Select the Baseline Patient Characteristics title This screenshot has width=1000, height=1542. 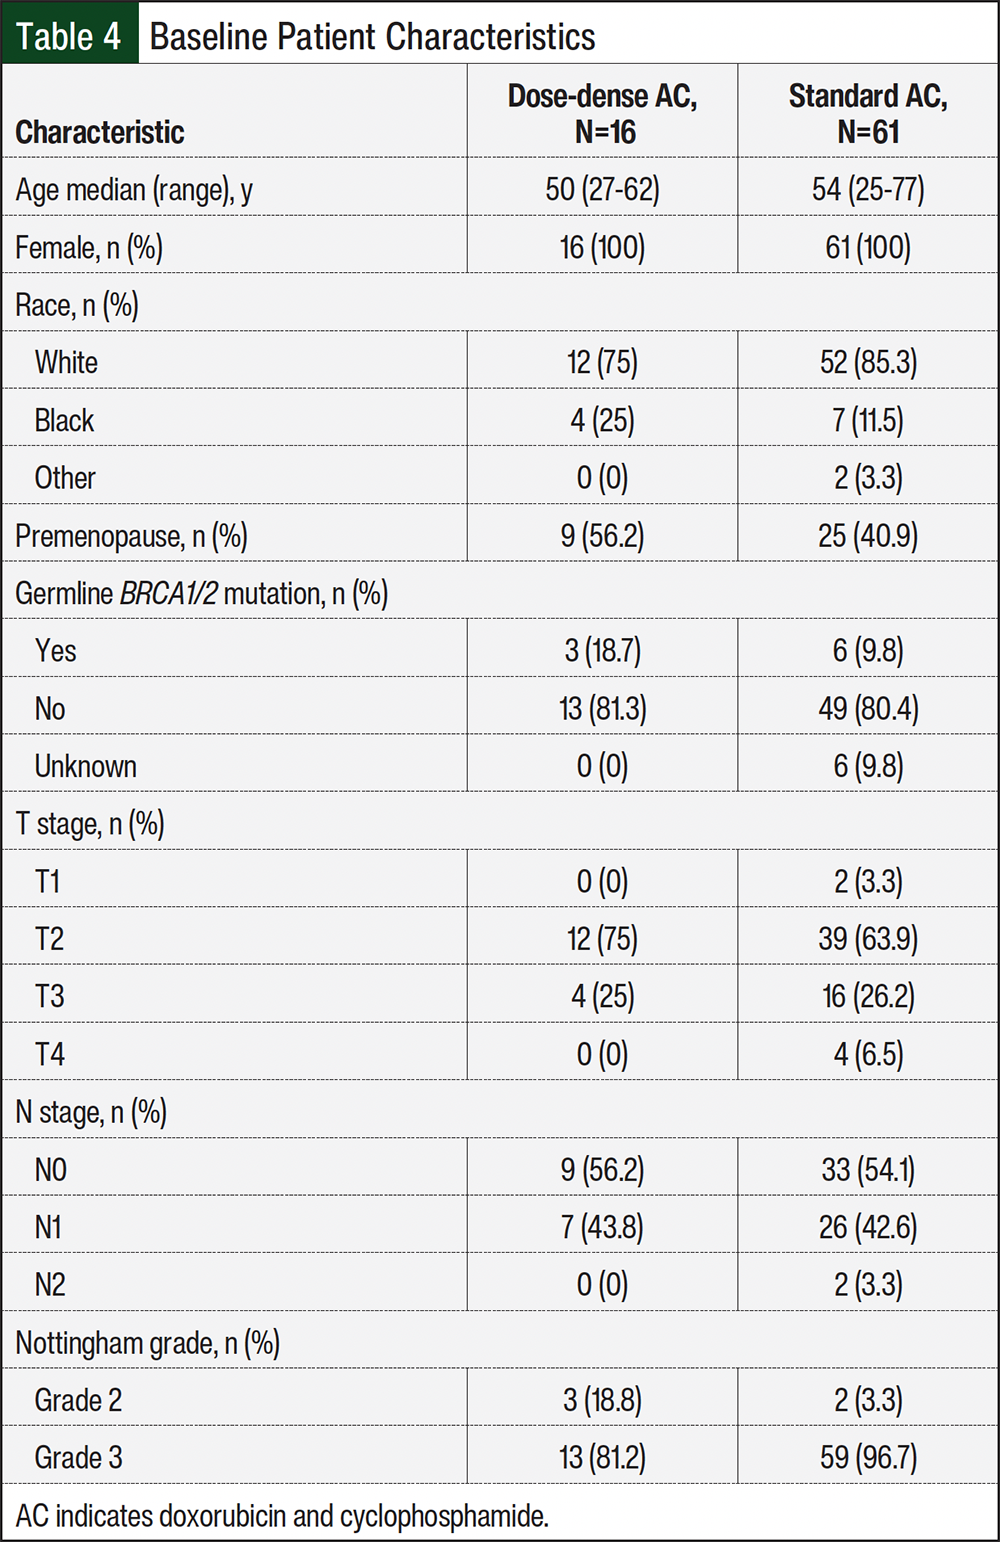click(372, 37)
